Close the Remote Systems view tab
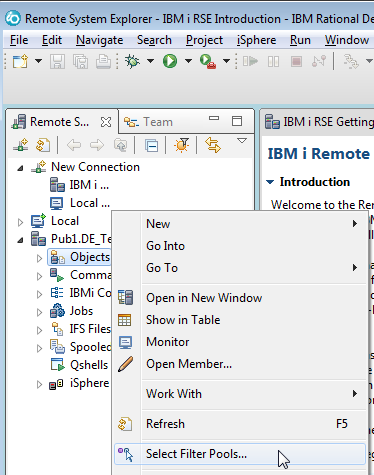Screen dimensions: 374x475 (x=106, y=122)
